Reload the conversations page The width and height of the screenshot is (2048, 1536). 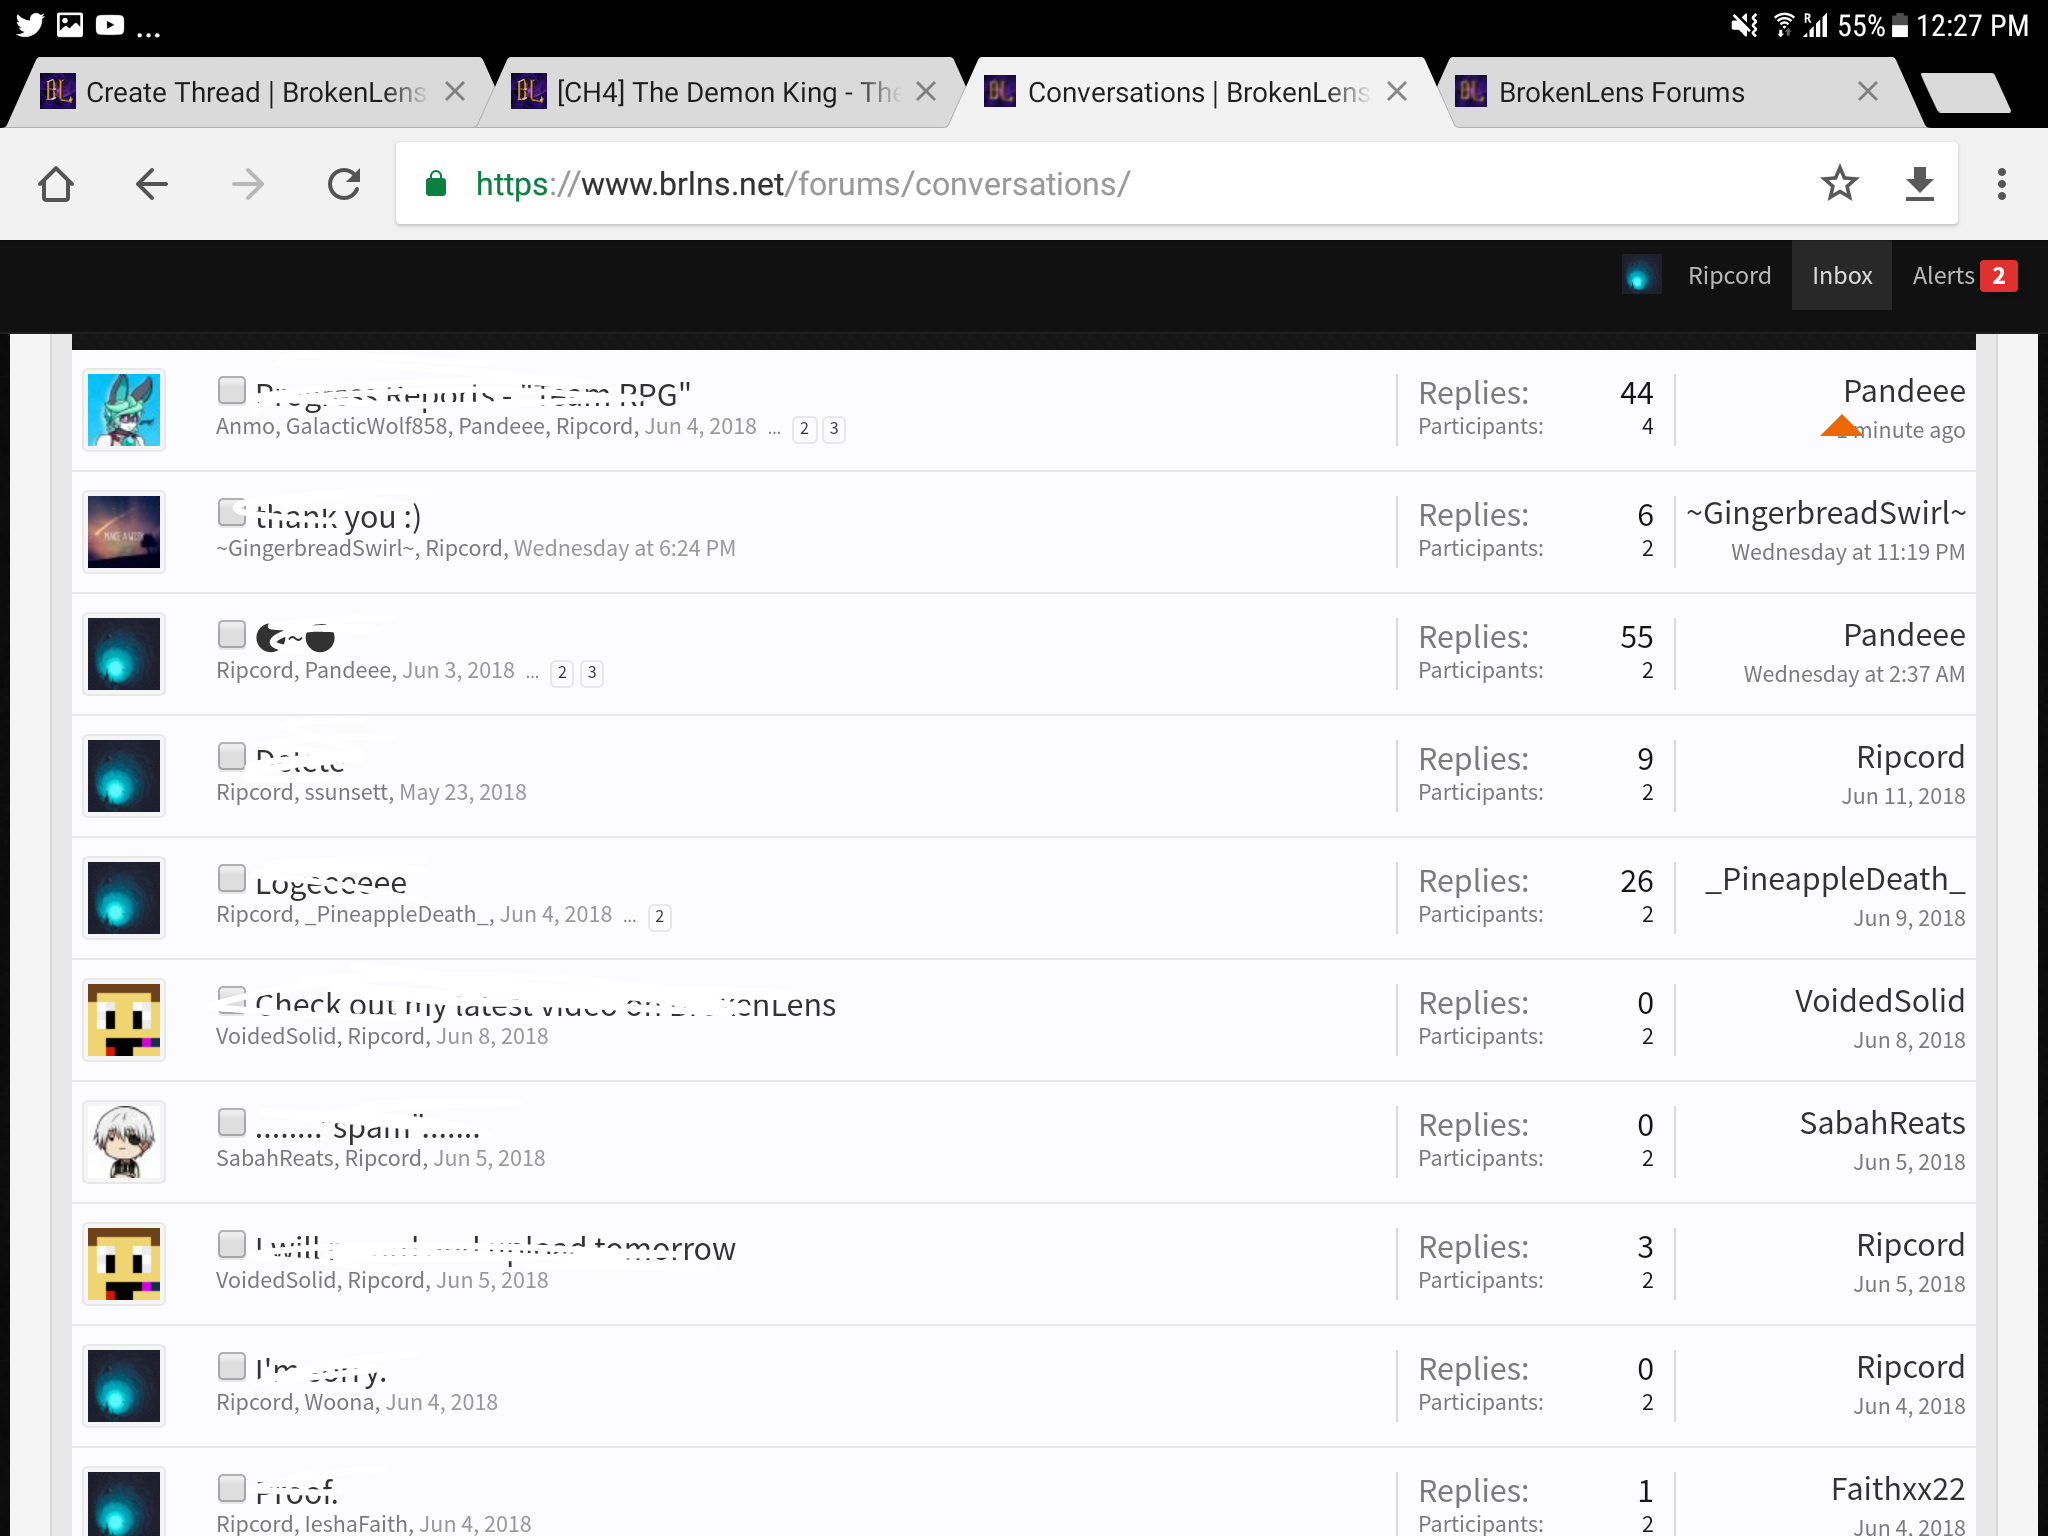point(343,184)
